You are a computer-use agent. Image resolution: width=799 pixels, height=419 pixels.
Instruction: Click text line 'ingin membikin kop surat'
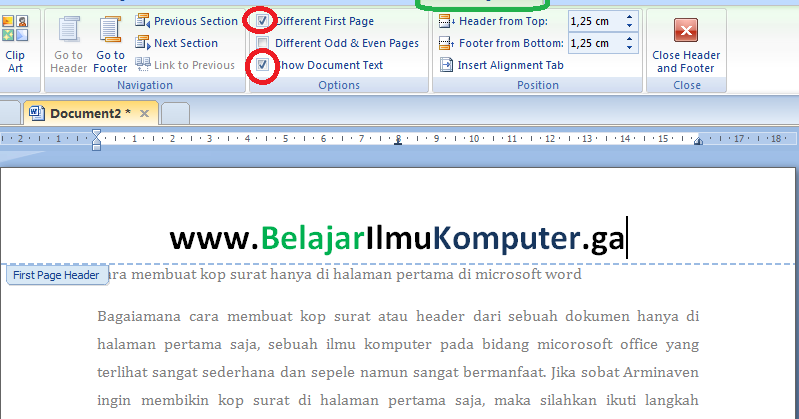398,401
